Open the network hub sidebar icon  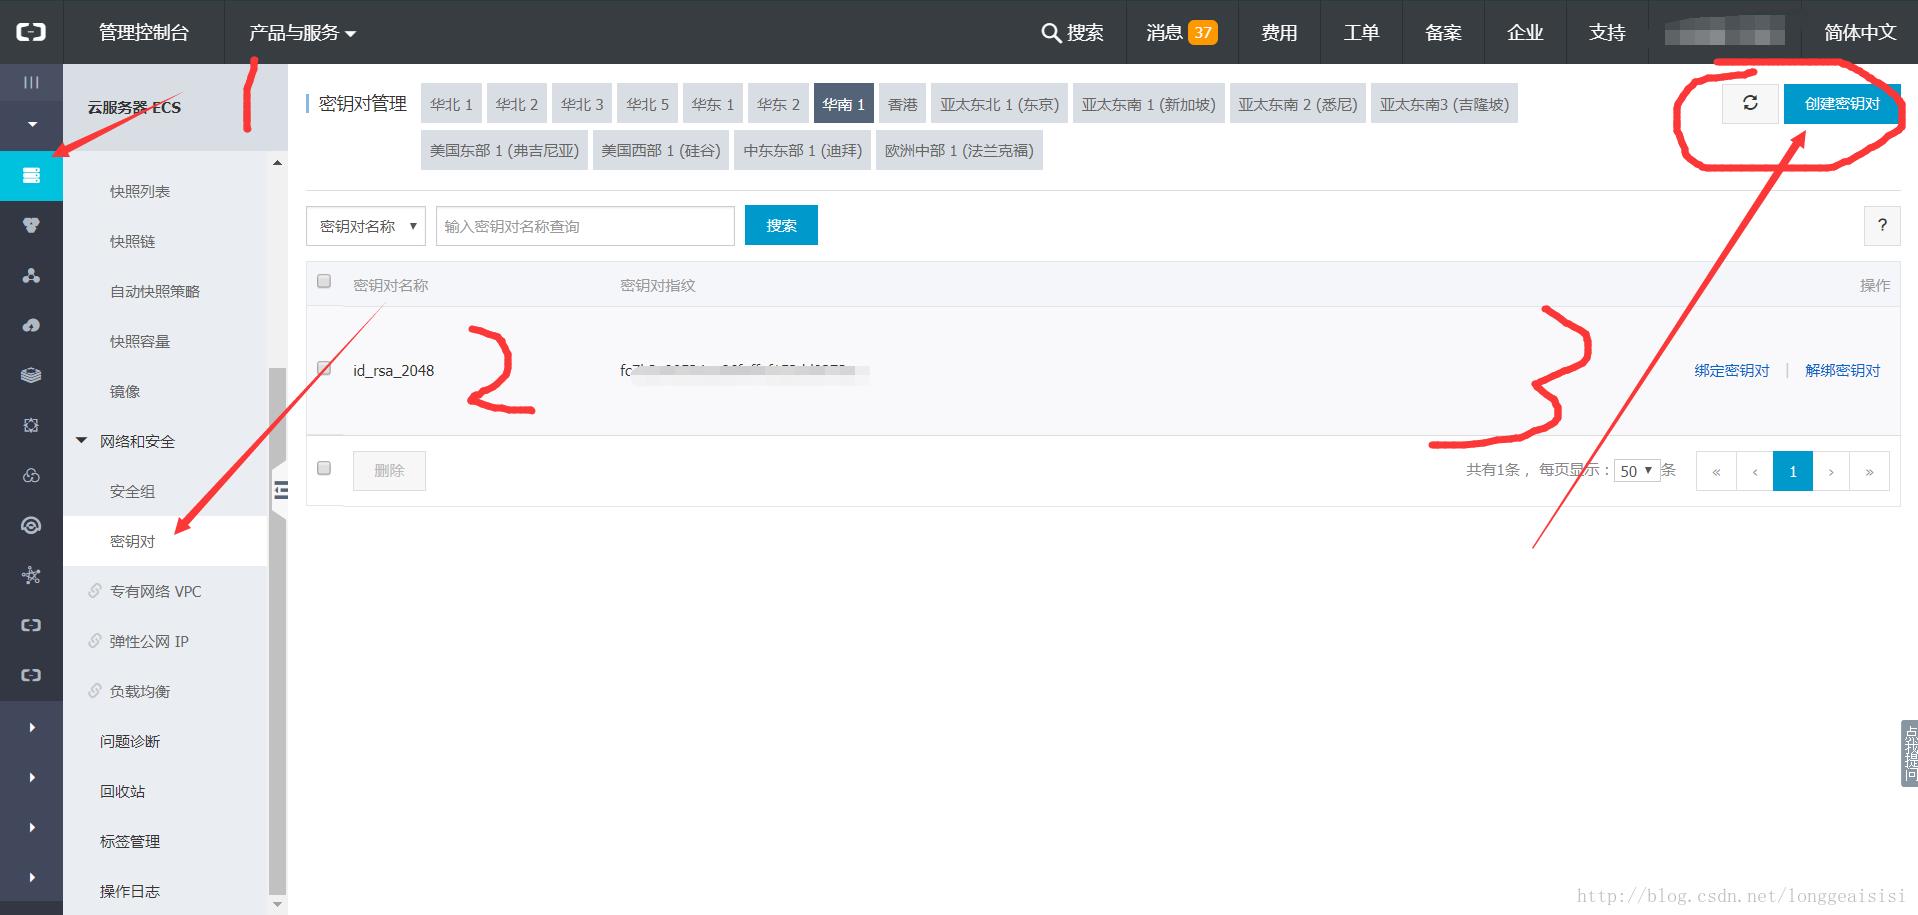coord(31,576)
